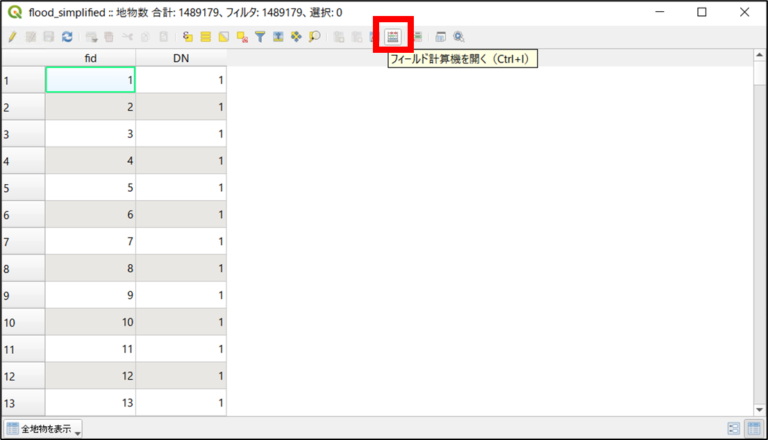
Task: Select row header 10
Action: (23, 322)
